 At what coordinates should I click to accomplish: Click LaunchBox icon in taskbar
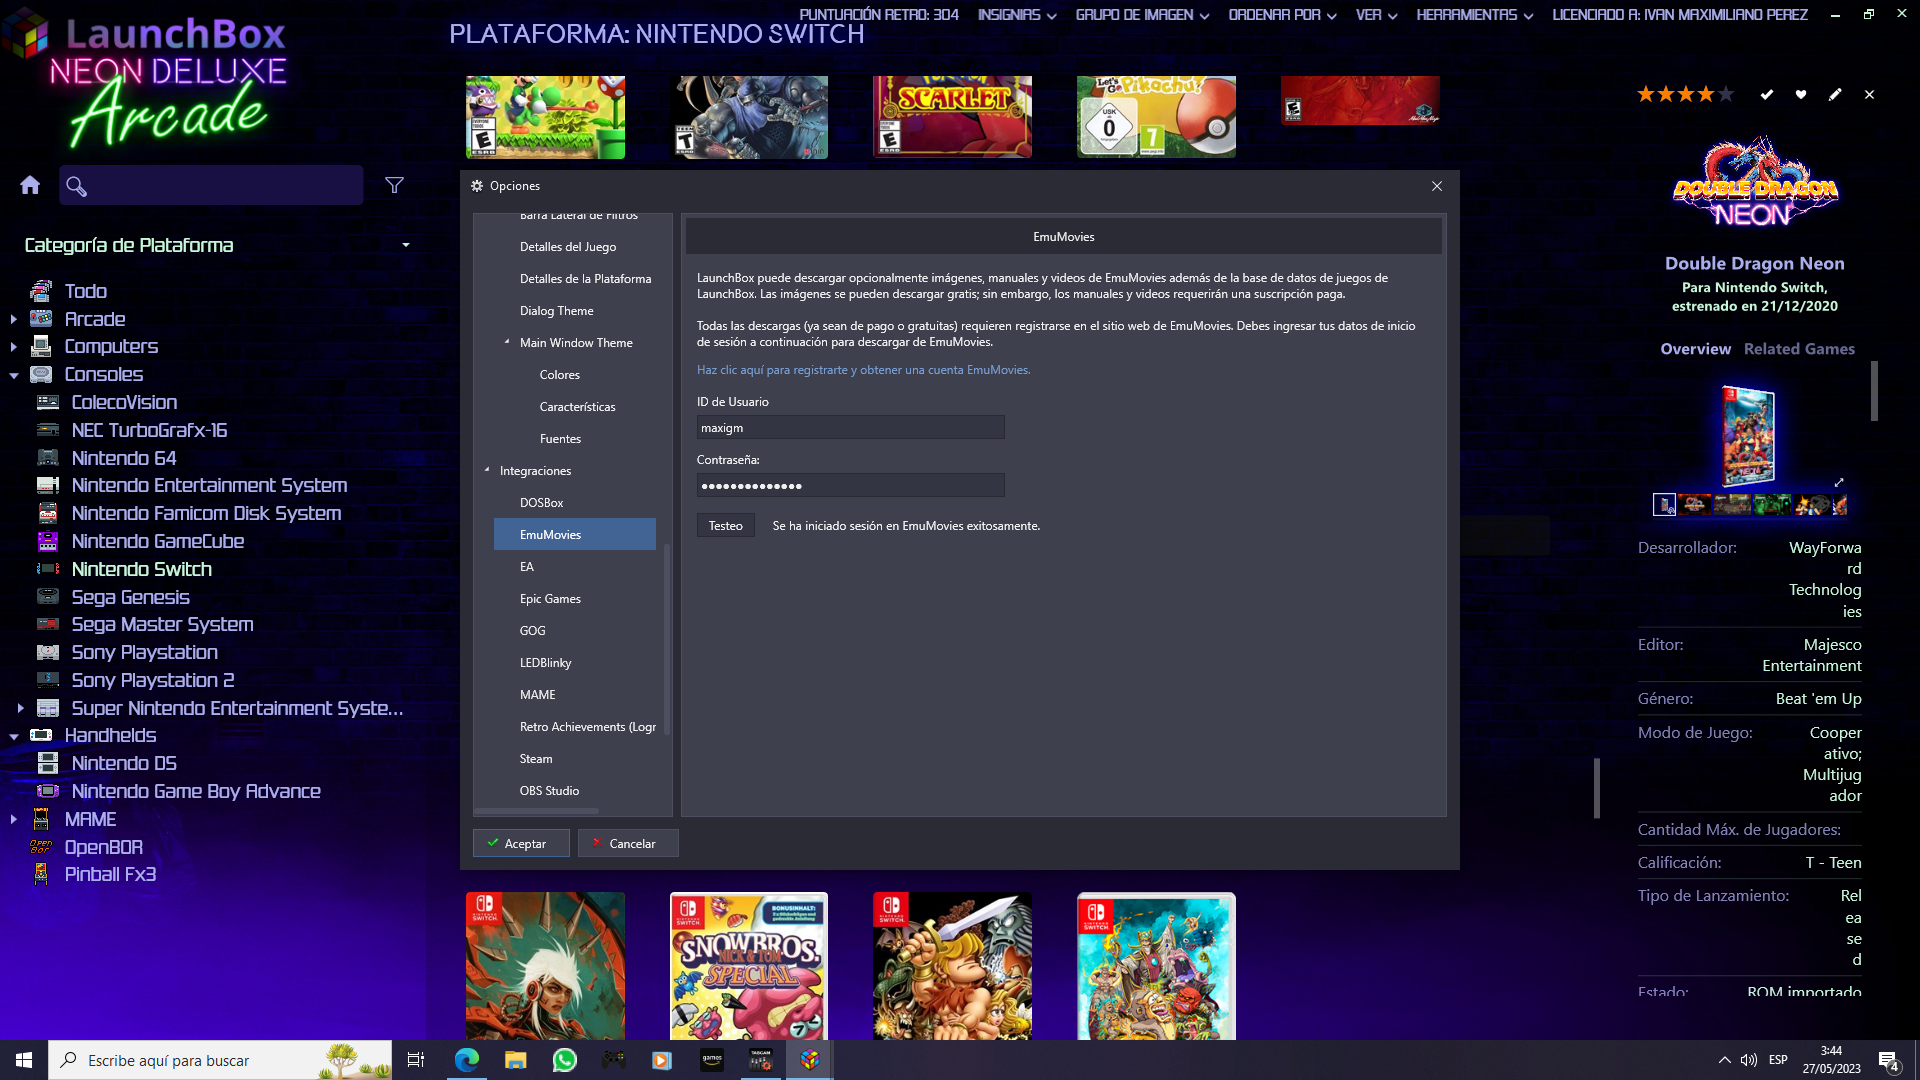[x=810, y=1060]
